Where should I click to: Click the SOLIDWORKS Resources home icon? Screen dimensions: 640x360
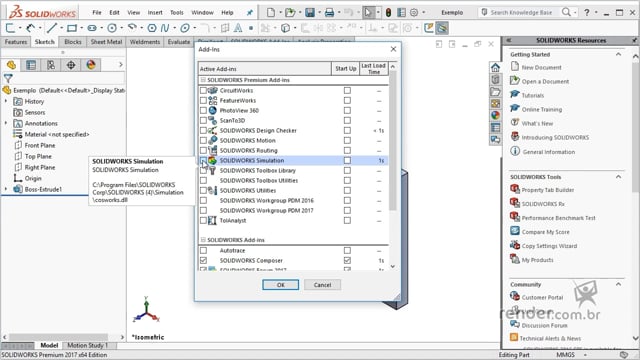(x=496, y=67)
